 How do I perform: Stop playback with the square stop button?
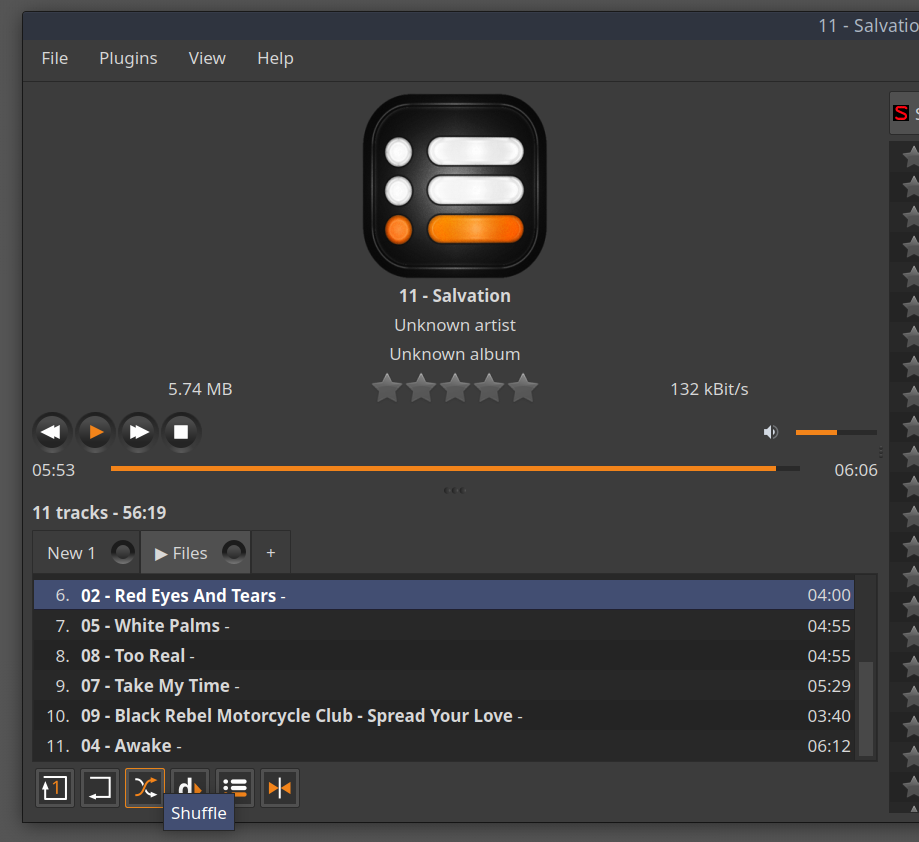tap(182, 432)
